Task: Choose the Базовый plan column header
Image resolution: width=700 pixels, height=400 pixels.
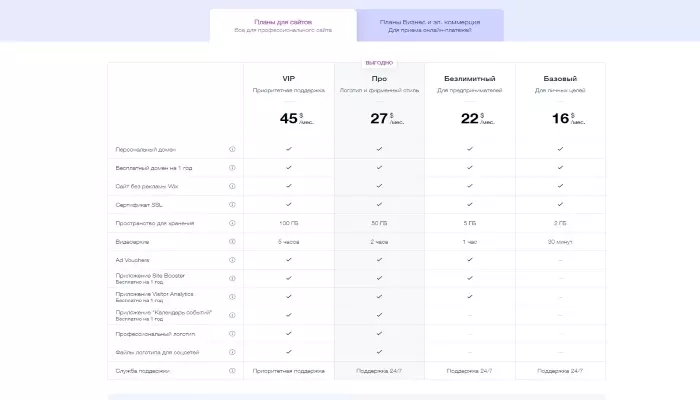Action: (x=560, y=79)
